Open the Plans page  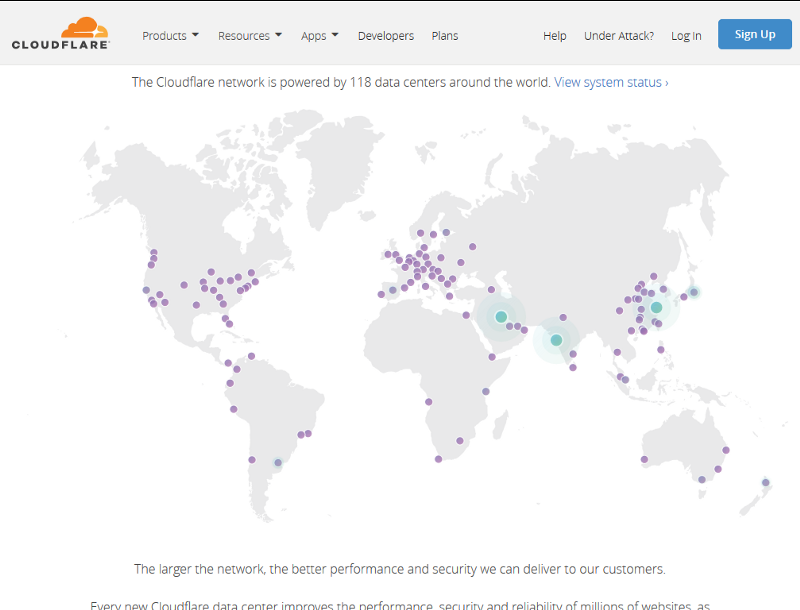click(x=445, y=36)
